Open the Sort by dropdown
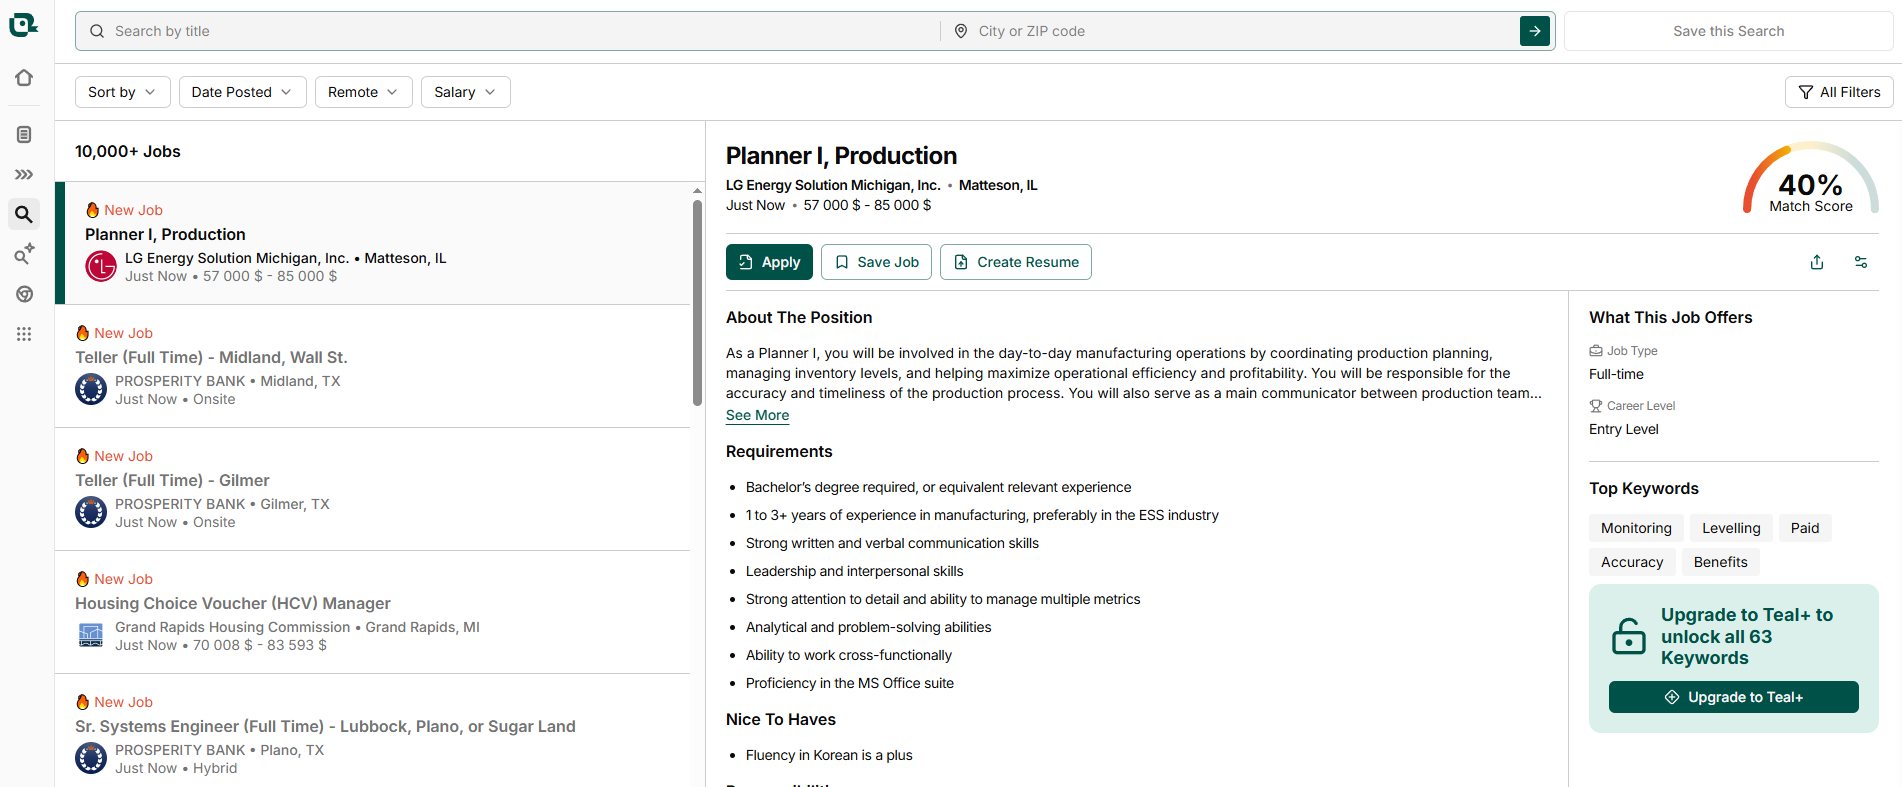The width and height of the screenshot is (1902, 787). (122, 92)
